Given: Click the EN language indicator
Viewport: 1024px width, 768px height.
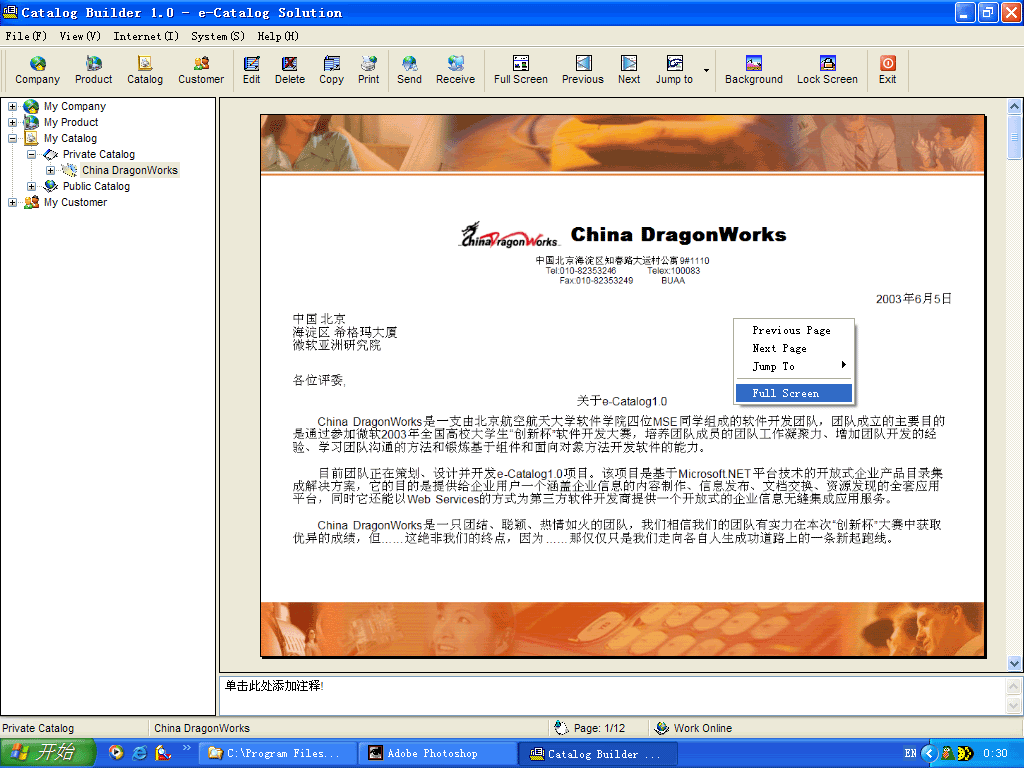Looking at the screenshot, I should point(910,753).
